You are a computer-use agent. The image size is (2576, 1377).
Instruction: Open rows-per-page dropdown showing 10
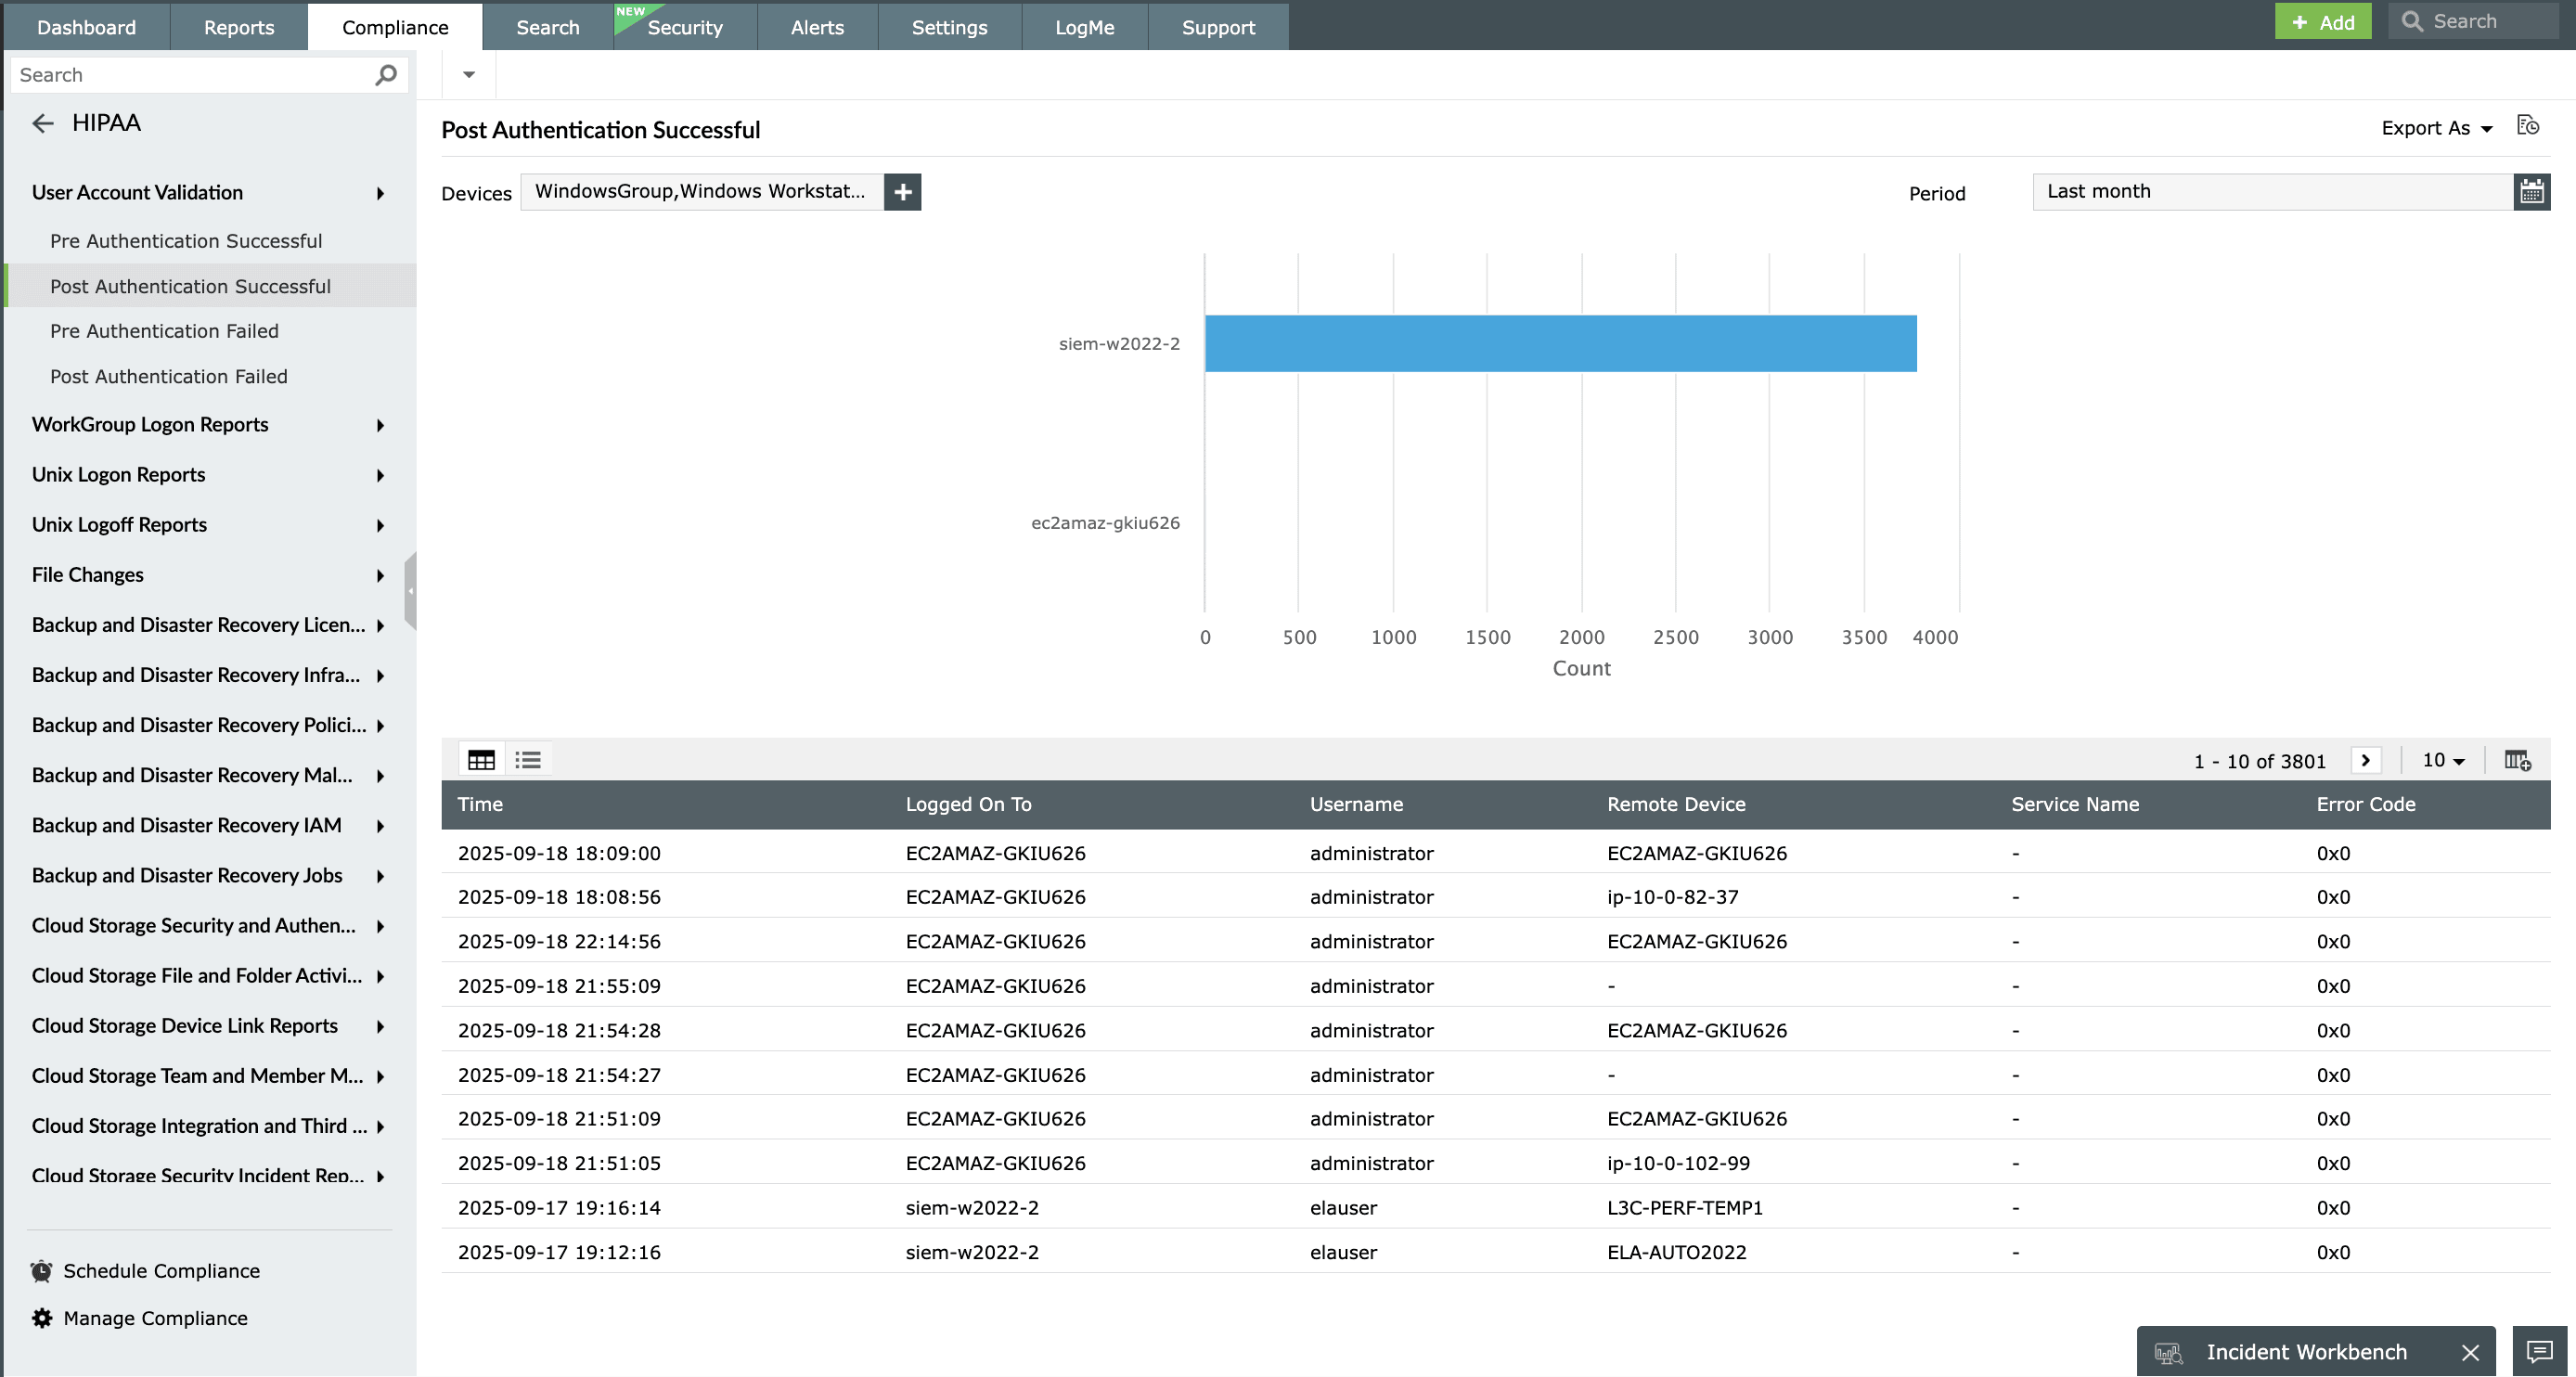(x=2443, y=761)
